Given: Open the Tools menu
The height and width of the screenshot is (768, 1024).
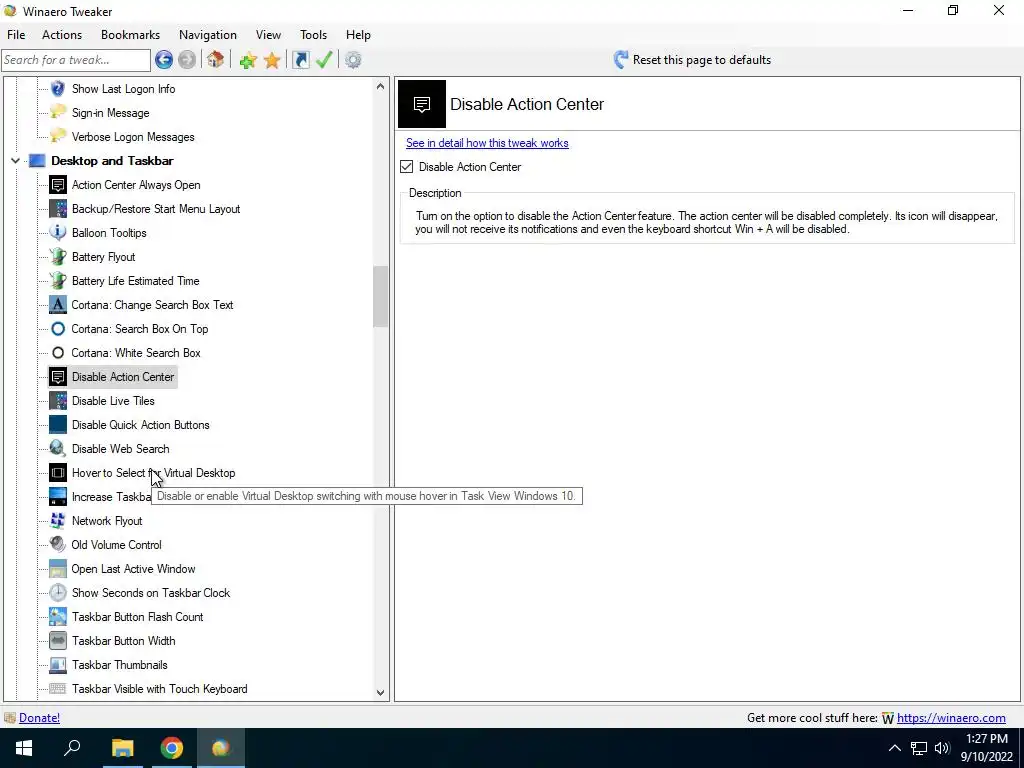Looking at the screenshot, I should [313, 35].
